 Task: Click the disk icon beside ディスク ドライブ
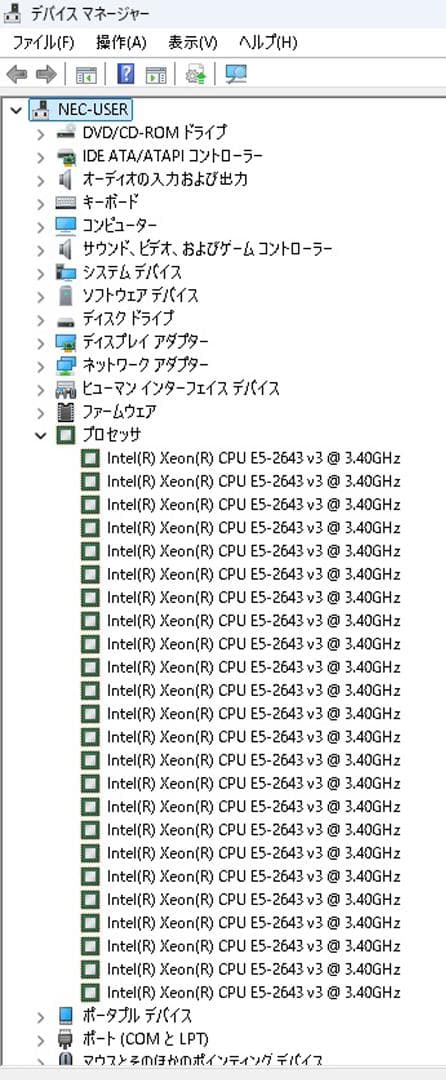click(x=66, y=320)
